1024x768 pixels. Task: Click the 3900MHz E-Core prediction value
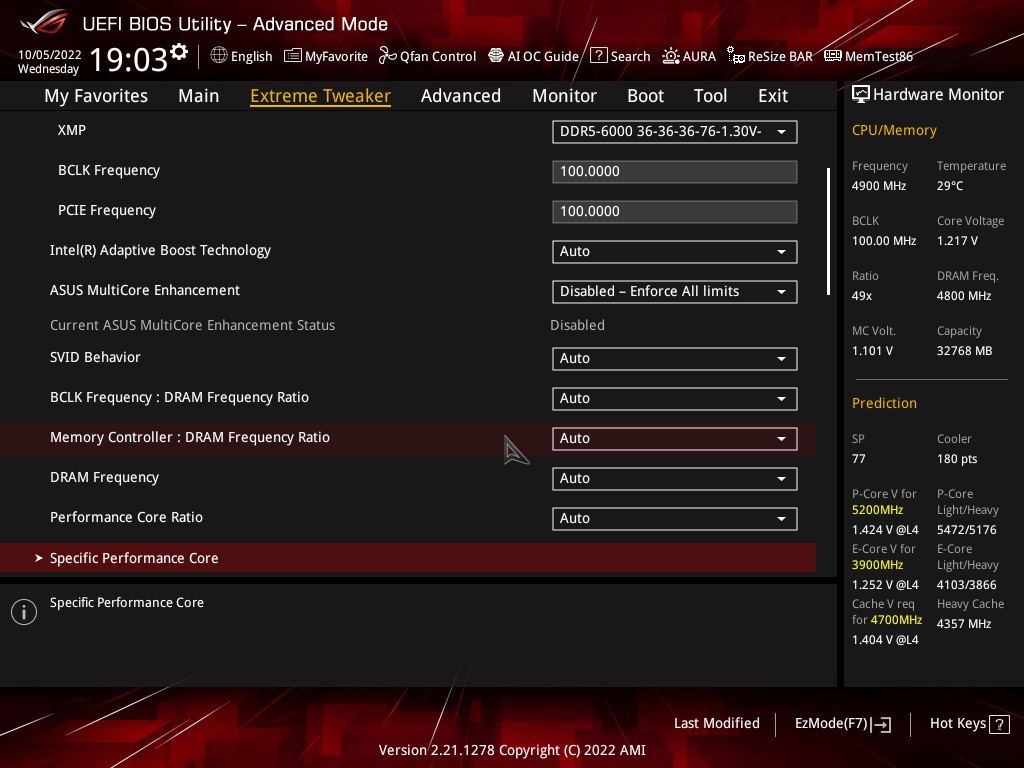(878, 564)
